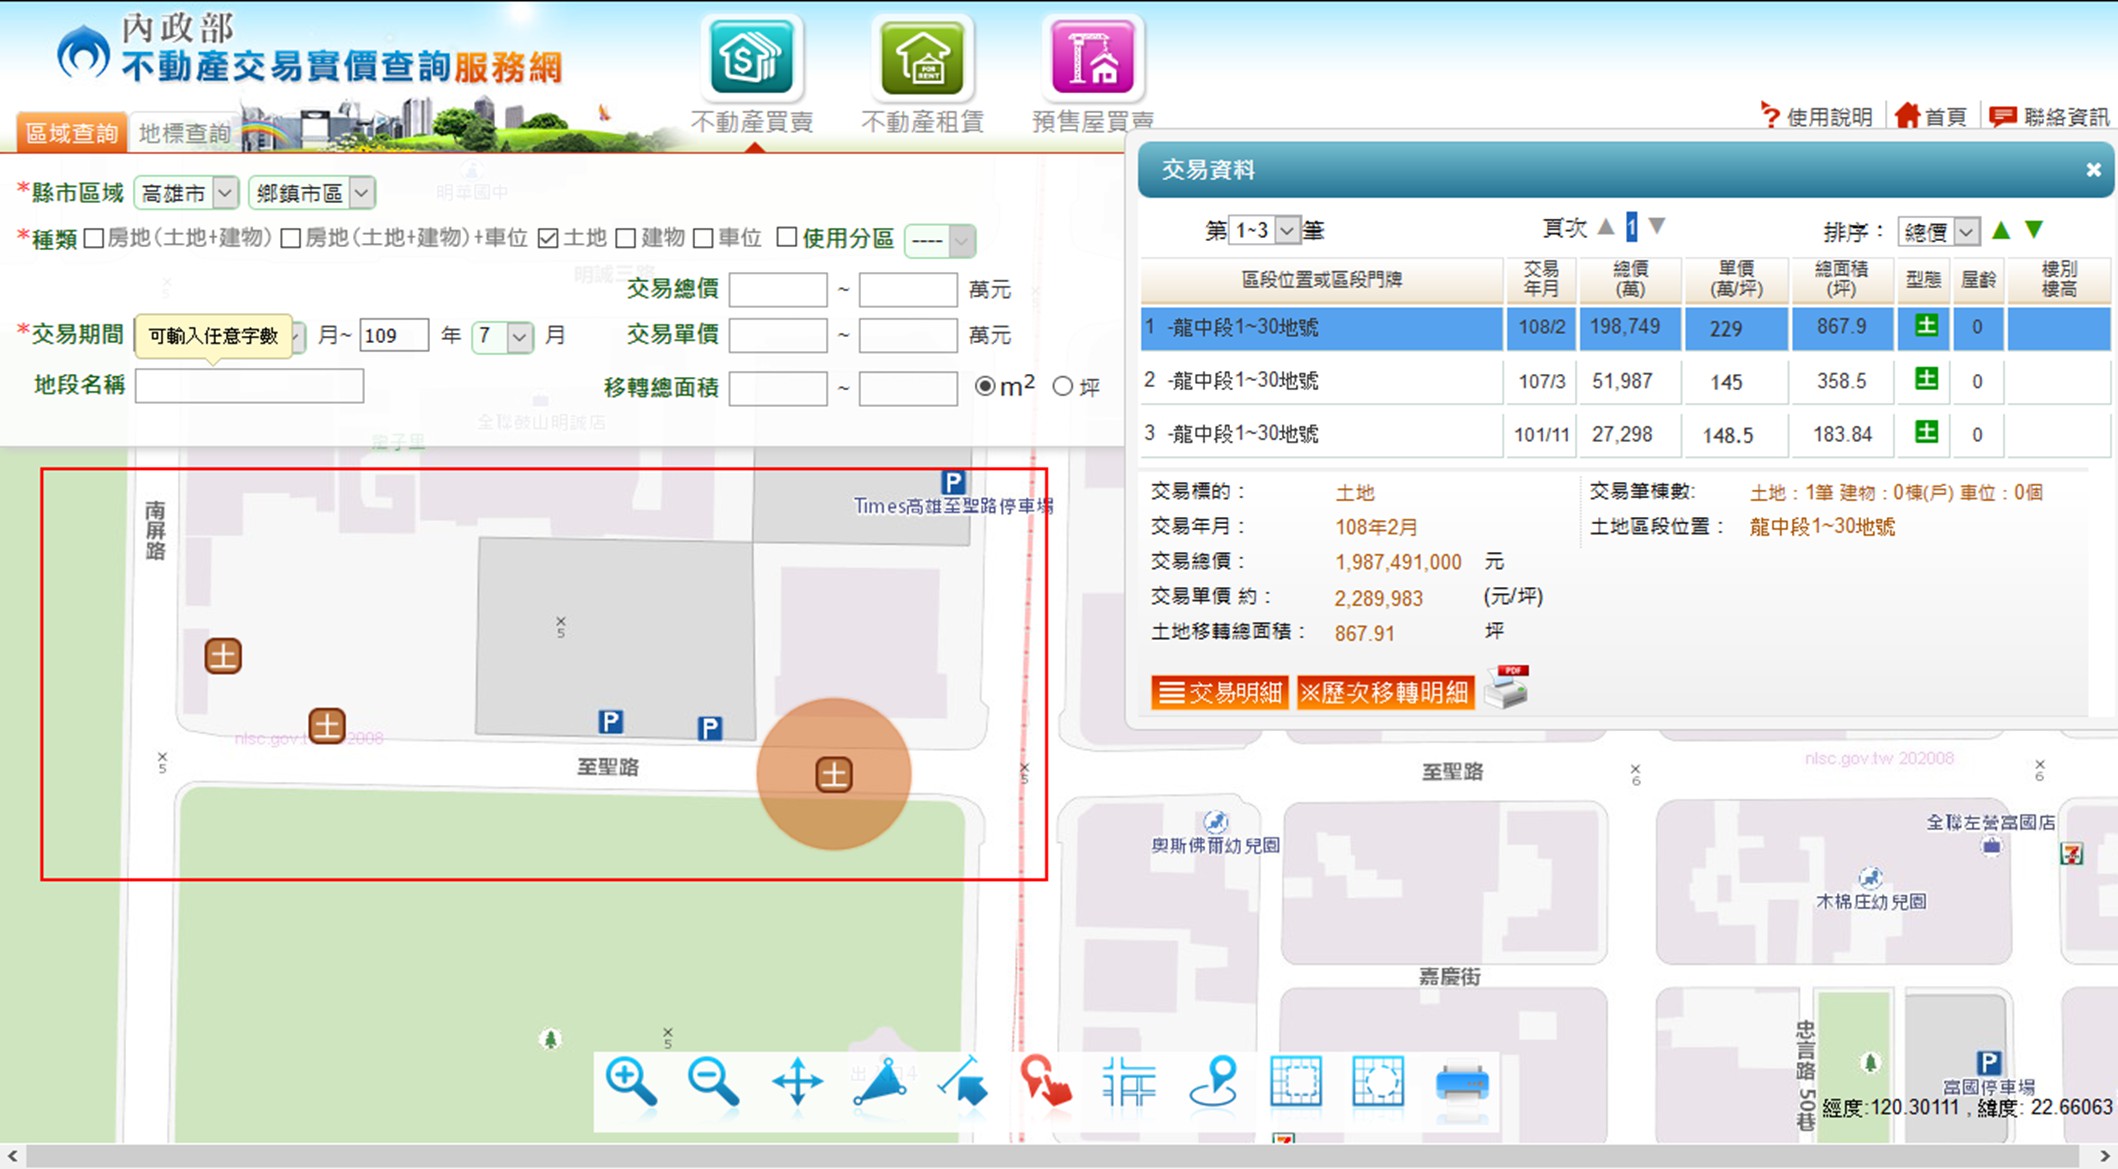This screenshot has width=2118, height=1169.
Task: Go to previous page with gray up arrow
Action: click(x=1606, y=227)
